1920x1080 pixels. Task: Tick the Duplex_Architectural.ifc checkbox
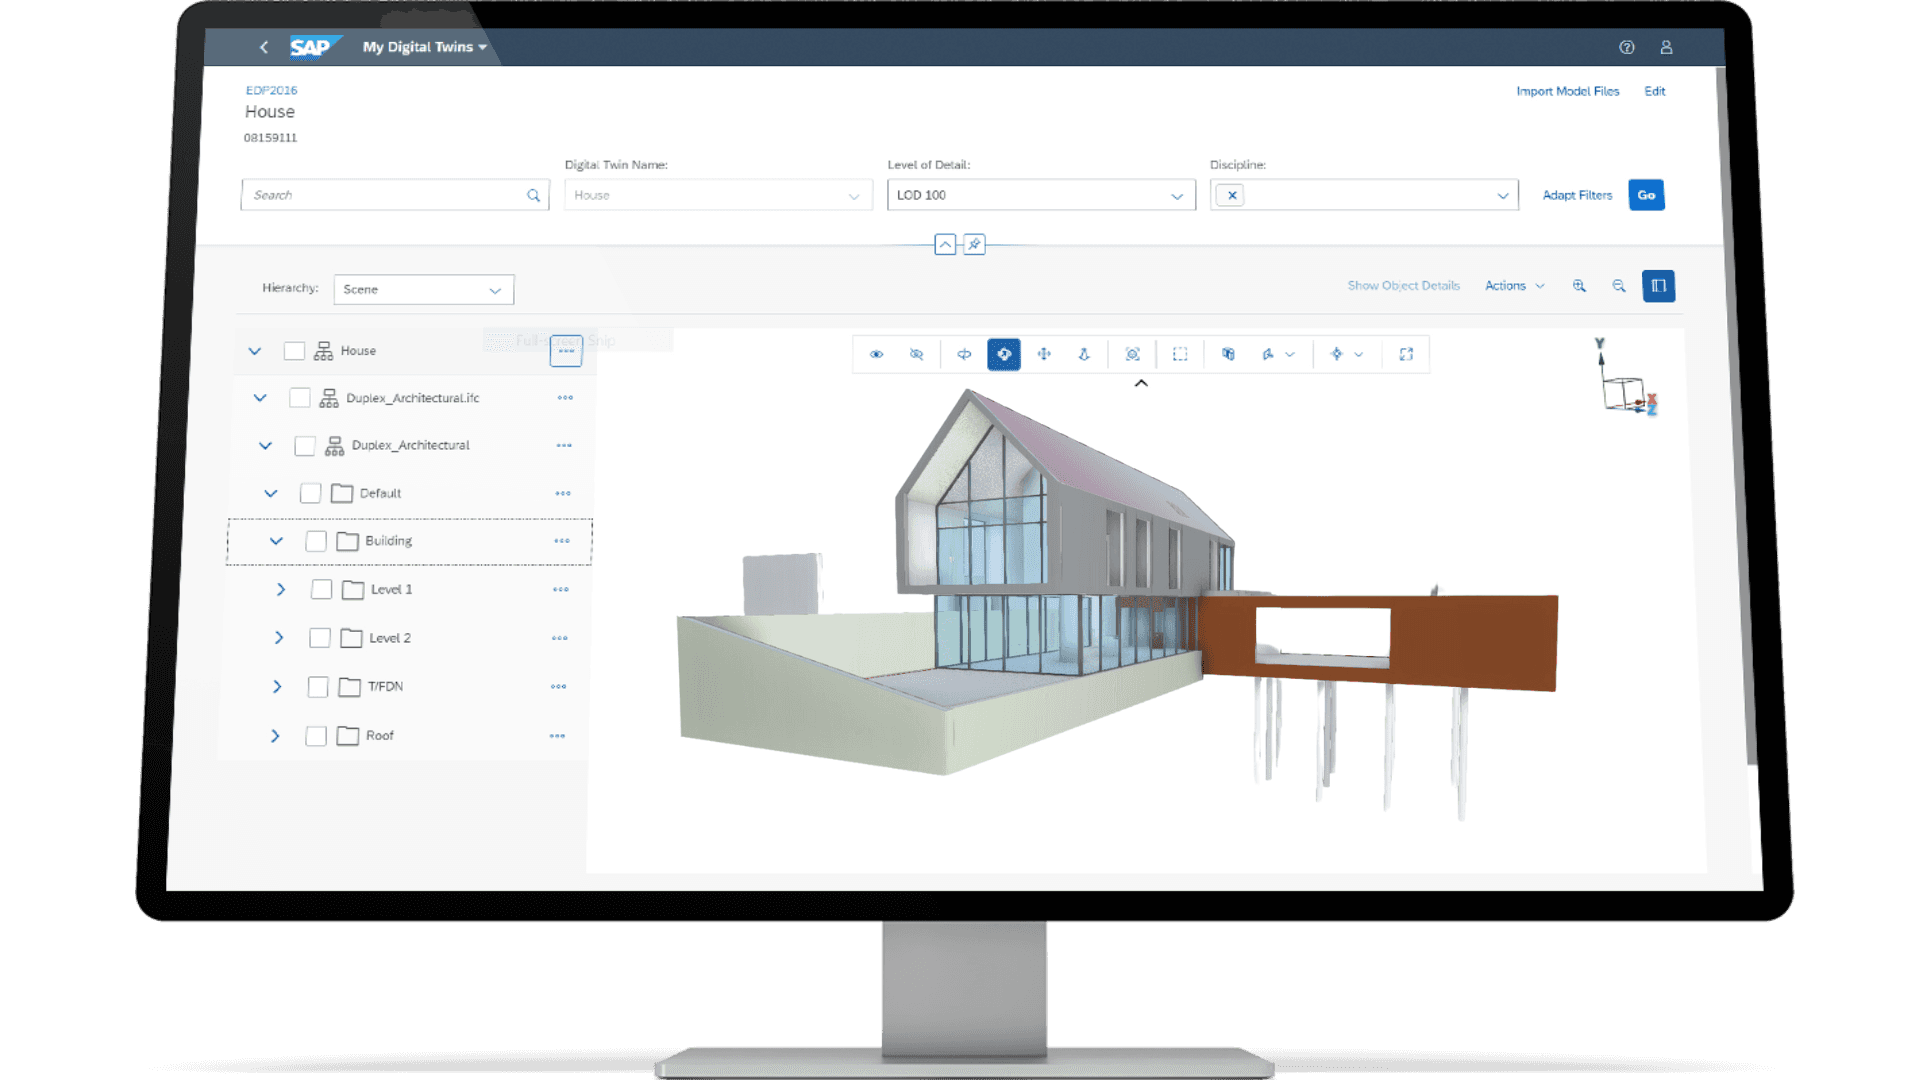[299, 398]
